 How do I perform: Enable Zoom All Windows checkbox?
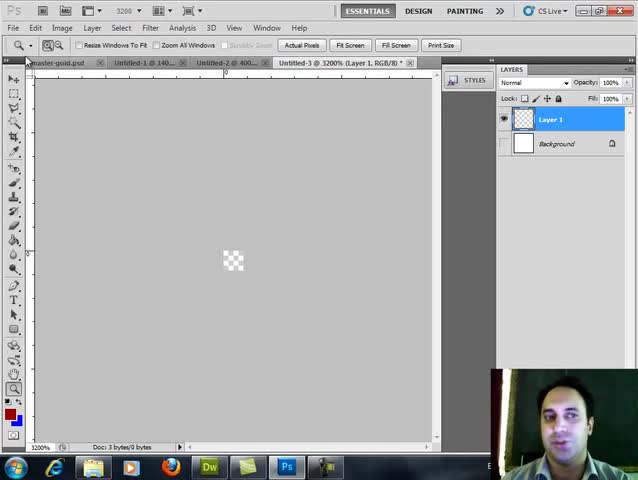click(156, 45)
